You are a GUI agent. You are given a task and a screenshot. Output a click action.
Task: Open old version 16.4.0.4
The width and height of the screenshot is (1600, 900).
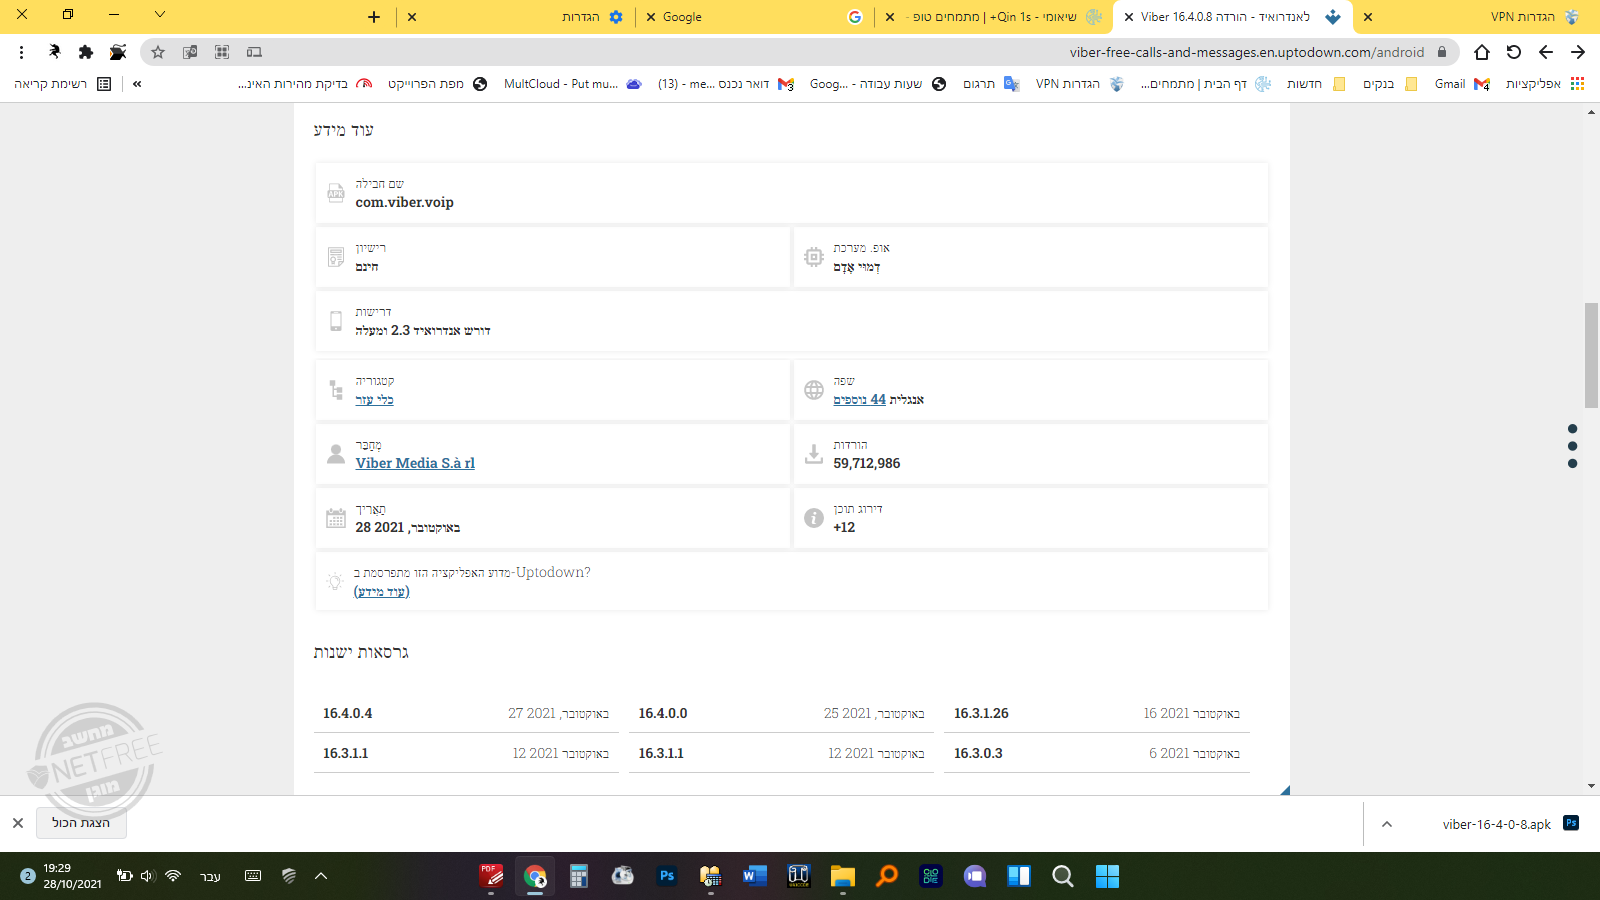point(347,713)
